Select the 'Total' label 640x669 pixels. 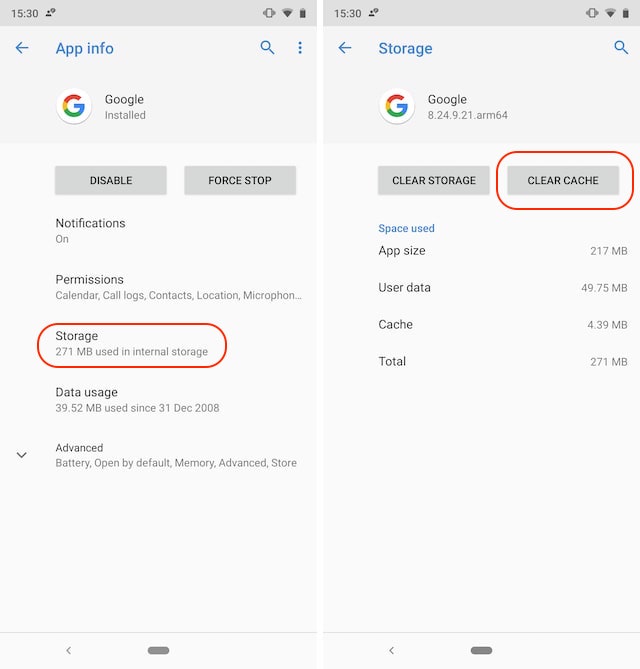pyautogui.click(x=392, y=361)
